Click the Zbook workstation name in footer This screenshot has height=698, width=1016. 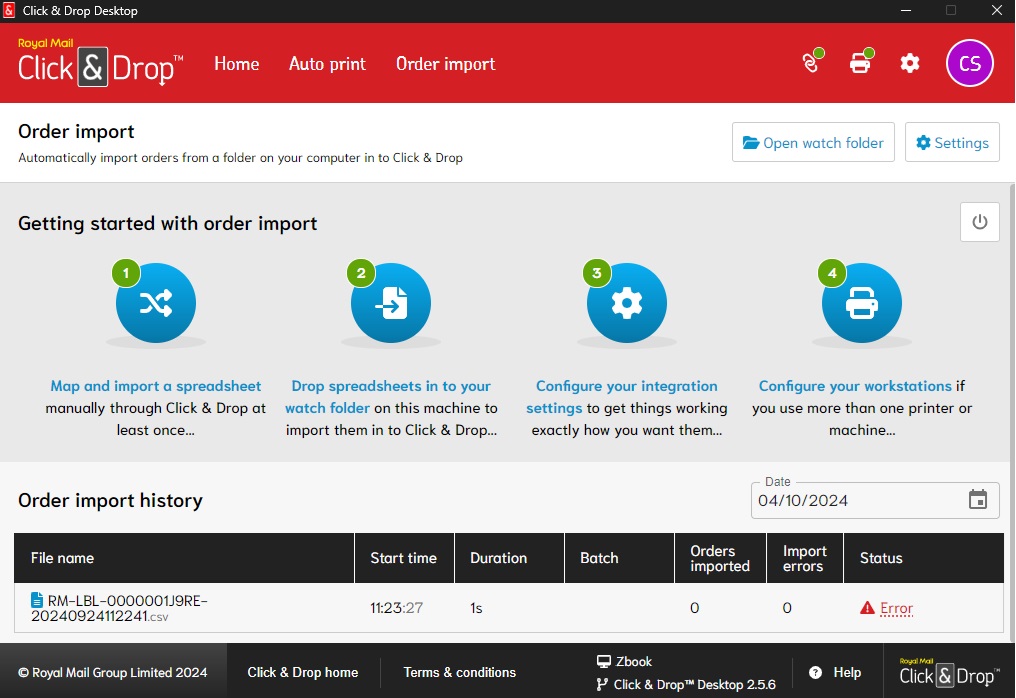coord(634,661)
